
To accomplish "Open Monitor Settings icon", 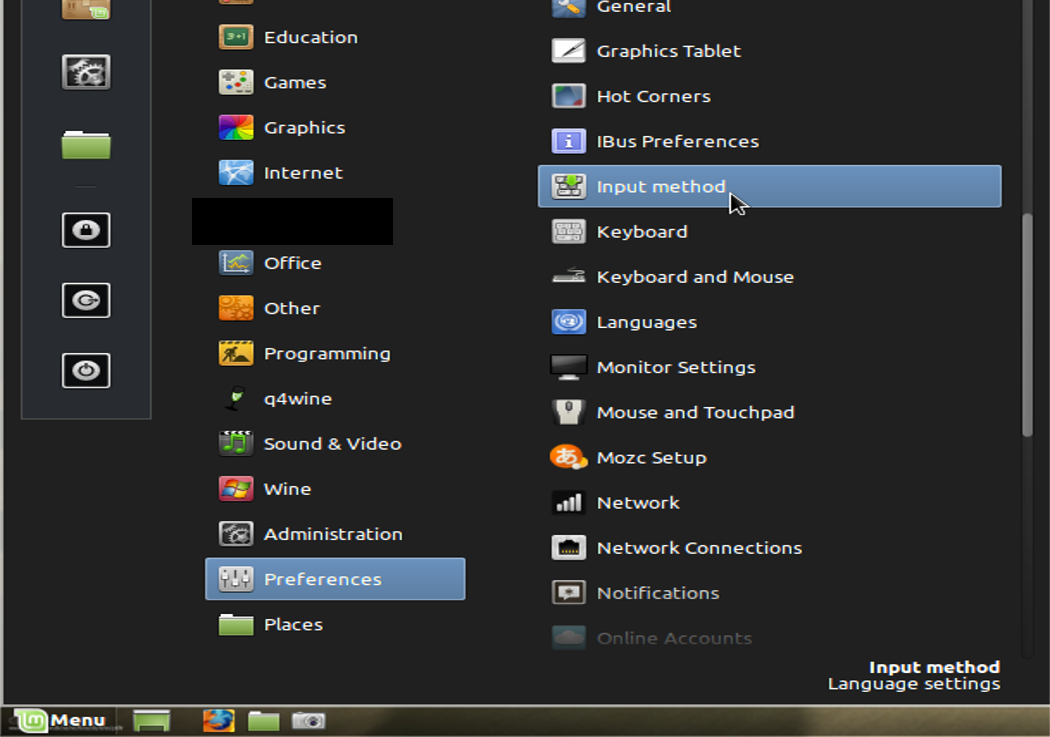I will (x=569, y=367).
